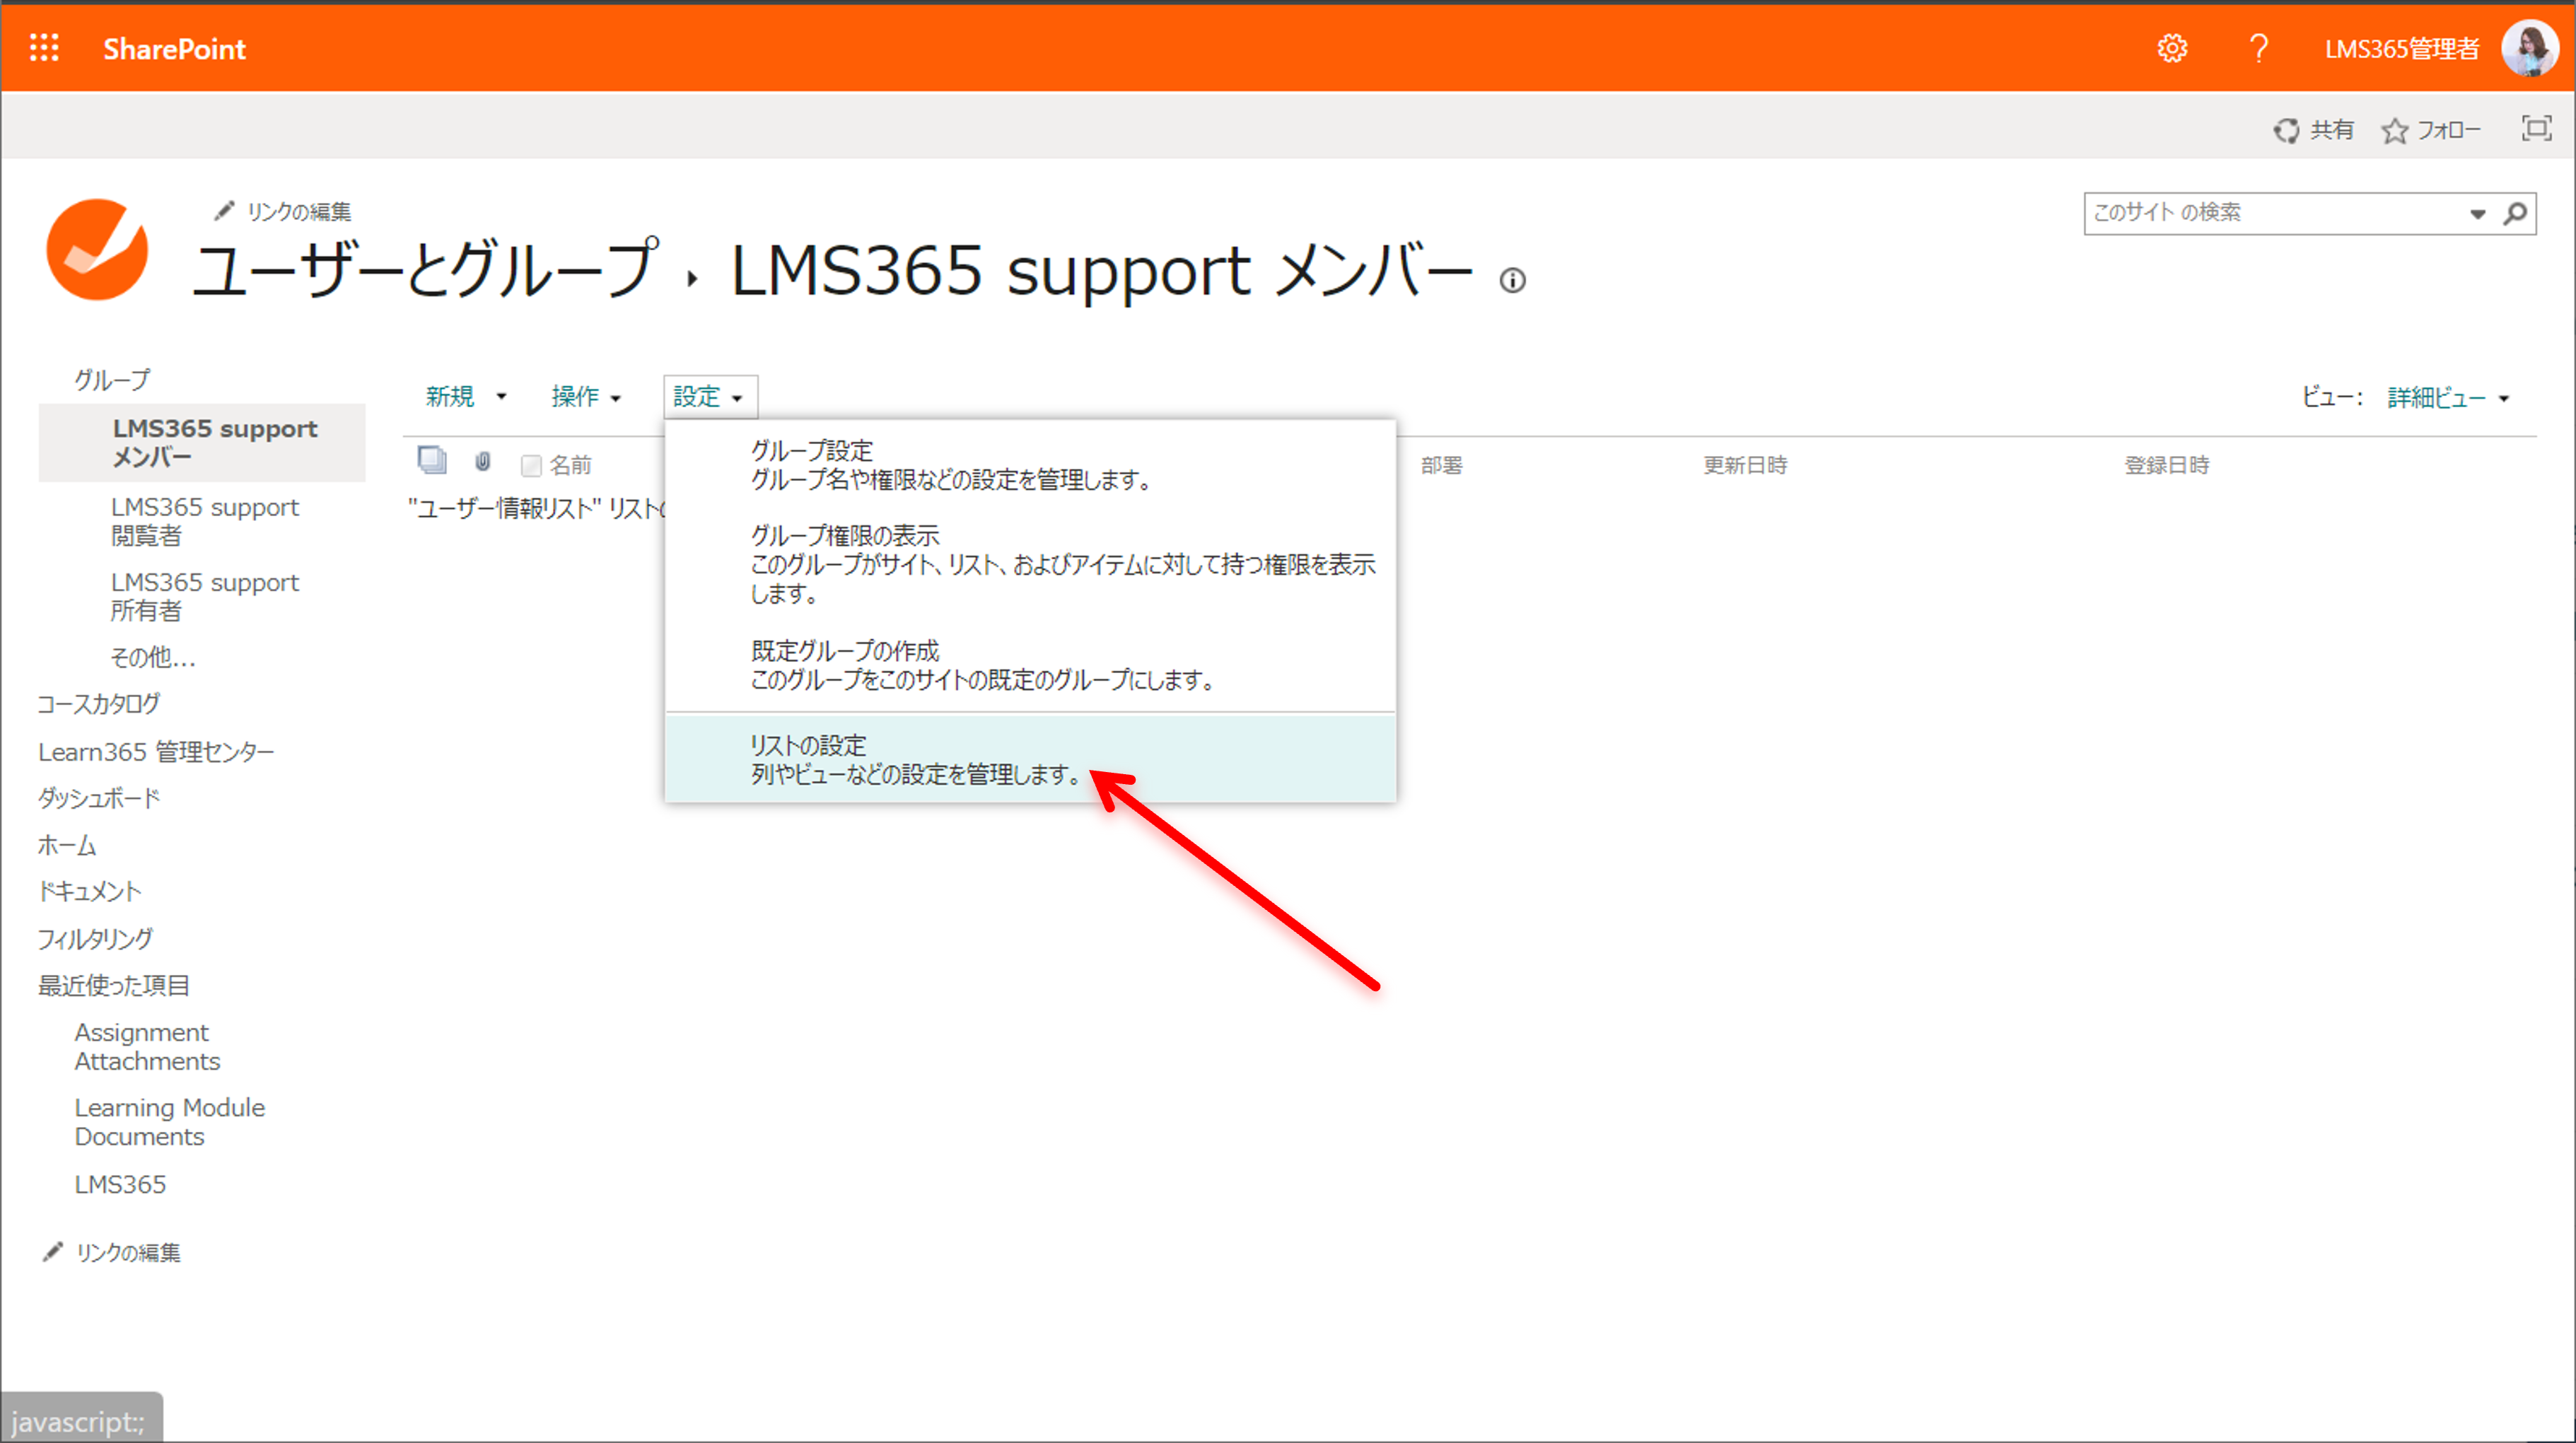2576x1443 pixels.
Task: Click the attachment paperclip column icon
Action: tap(483, 461)
